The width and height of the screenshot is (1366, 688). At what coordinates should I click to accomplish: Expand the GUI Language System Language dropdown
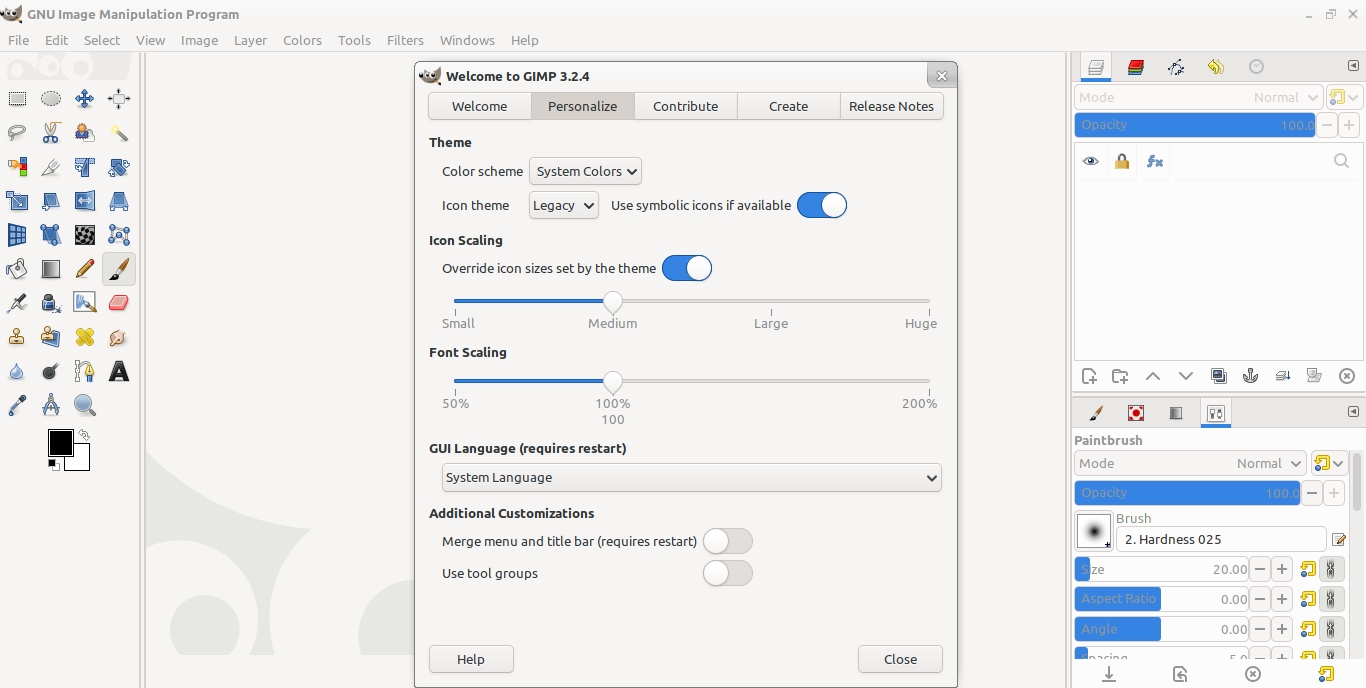coord(691,478)
